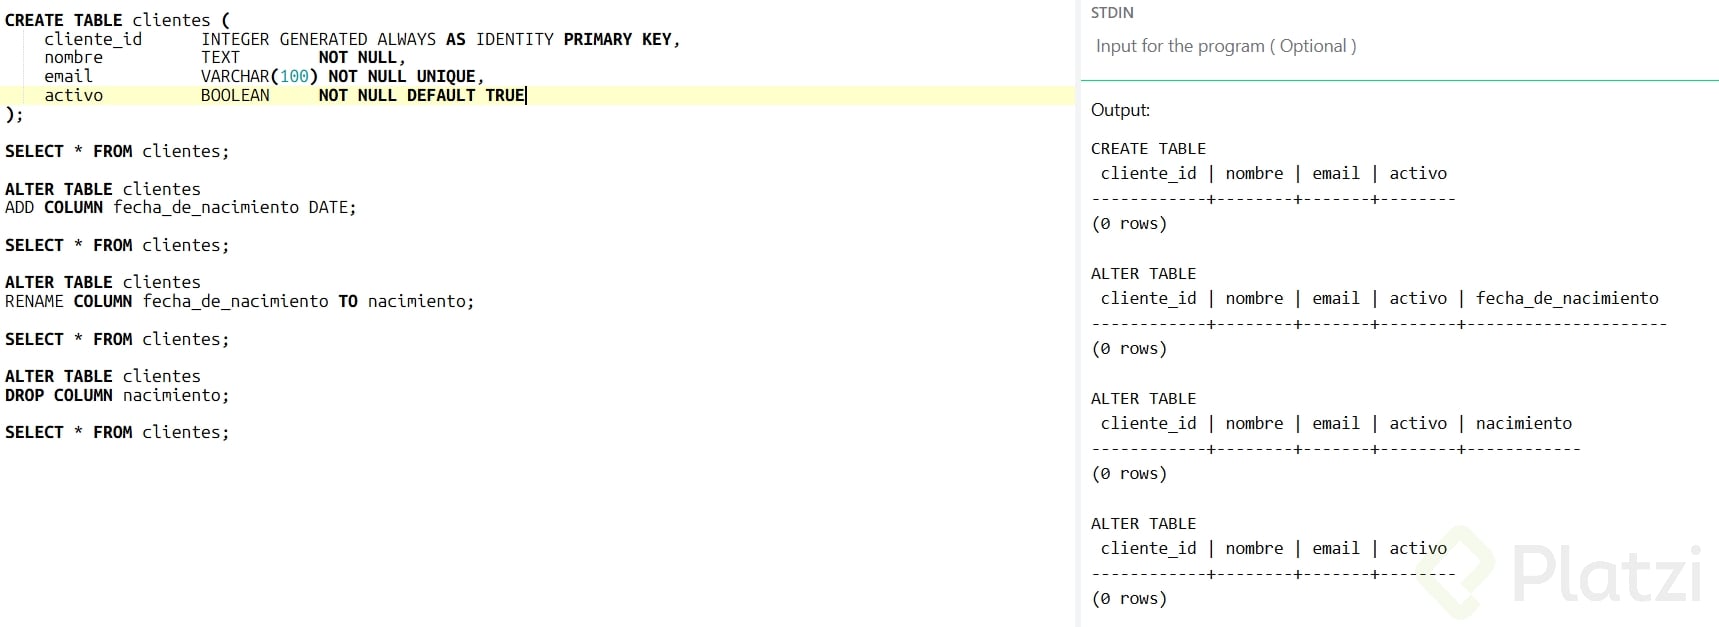
Task: Click the CREATE TABLE clientes opening line
Action: coord(116,20)
